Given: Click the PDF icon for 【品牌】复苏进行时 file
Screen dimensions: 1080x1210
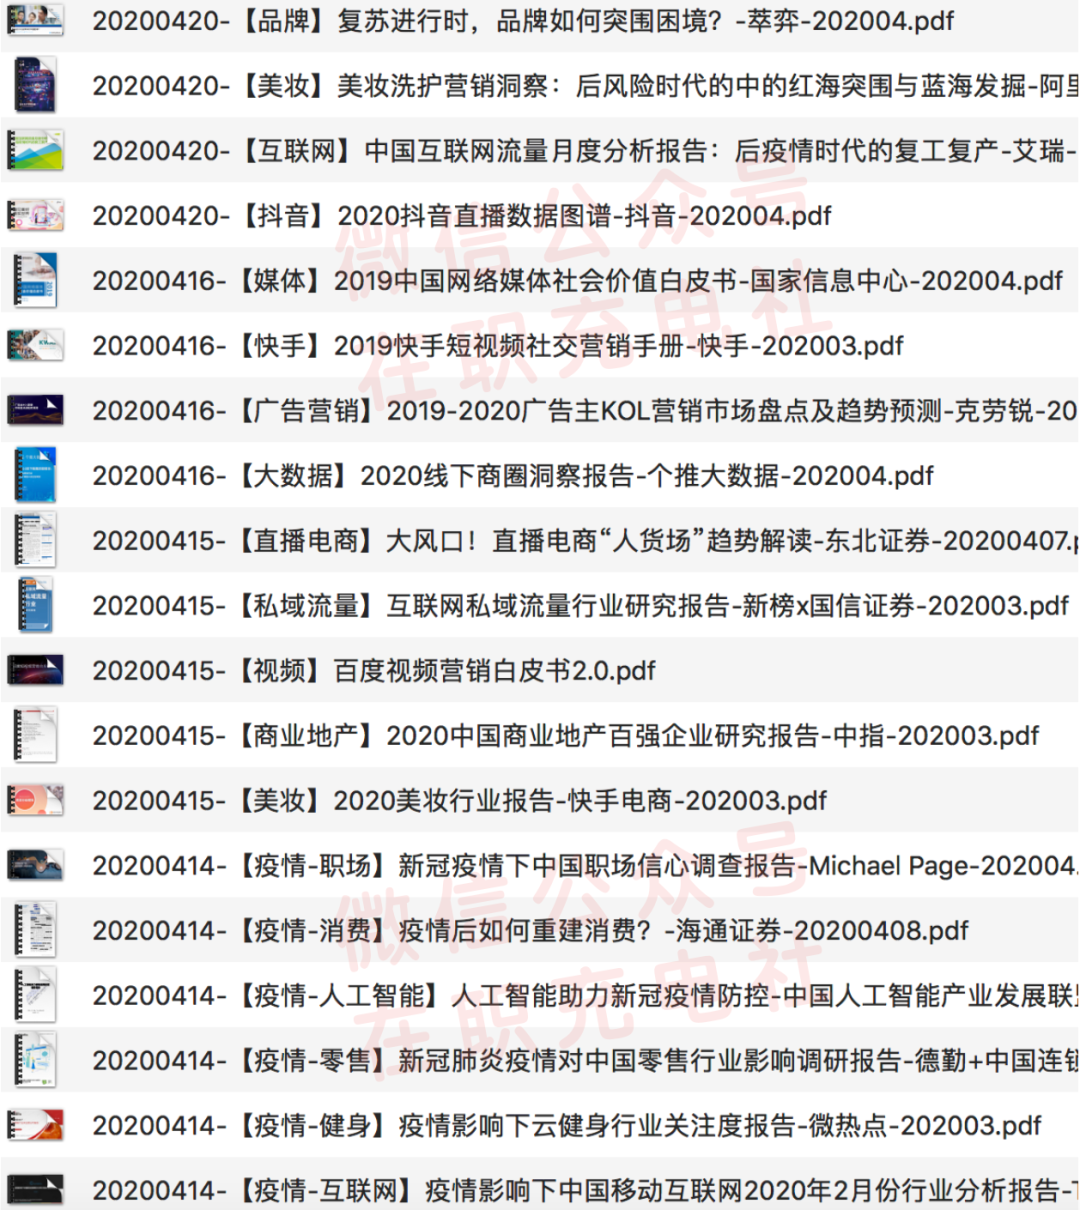Looking at the screenshot, I should click(x=35, y=20).
